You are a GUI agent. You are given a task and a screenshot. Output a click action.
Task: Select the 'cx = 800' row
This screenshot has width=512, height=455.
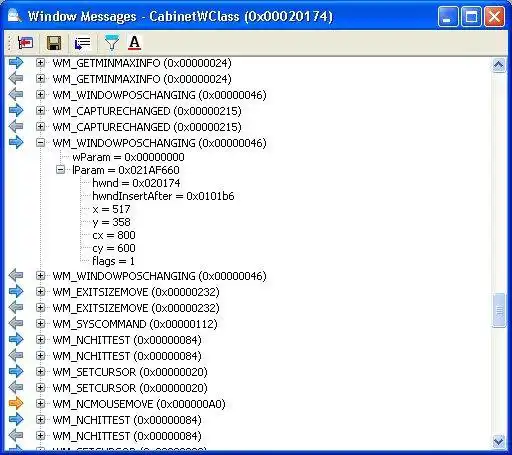[x=114, y=235]
